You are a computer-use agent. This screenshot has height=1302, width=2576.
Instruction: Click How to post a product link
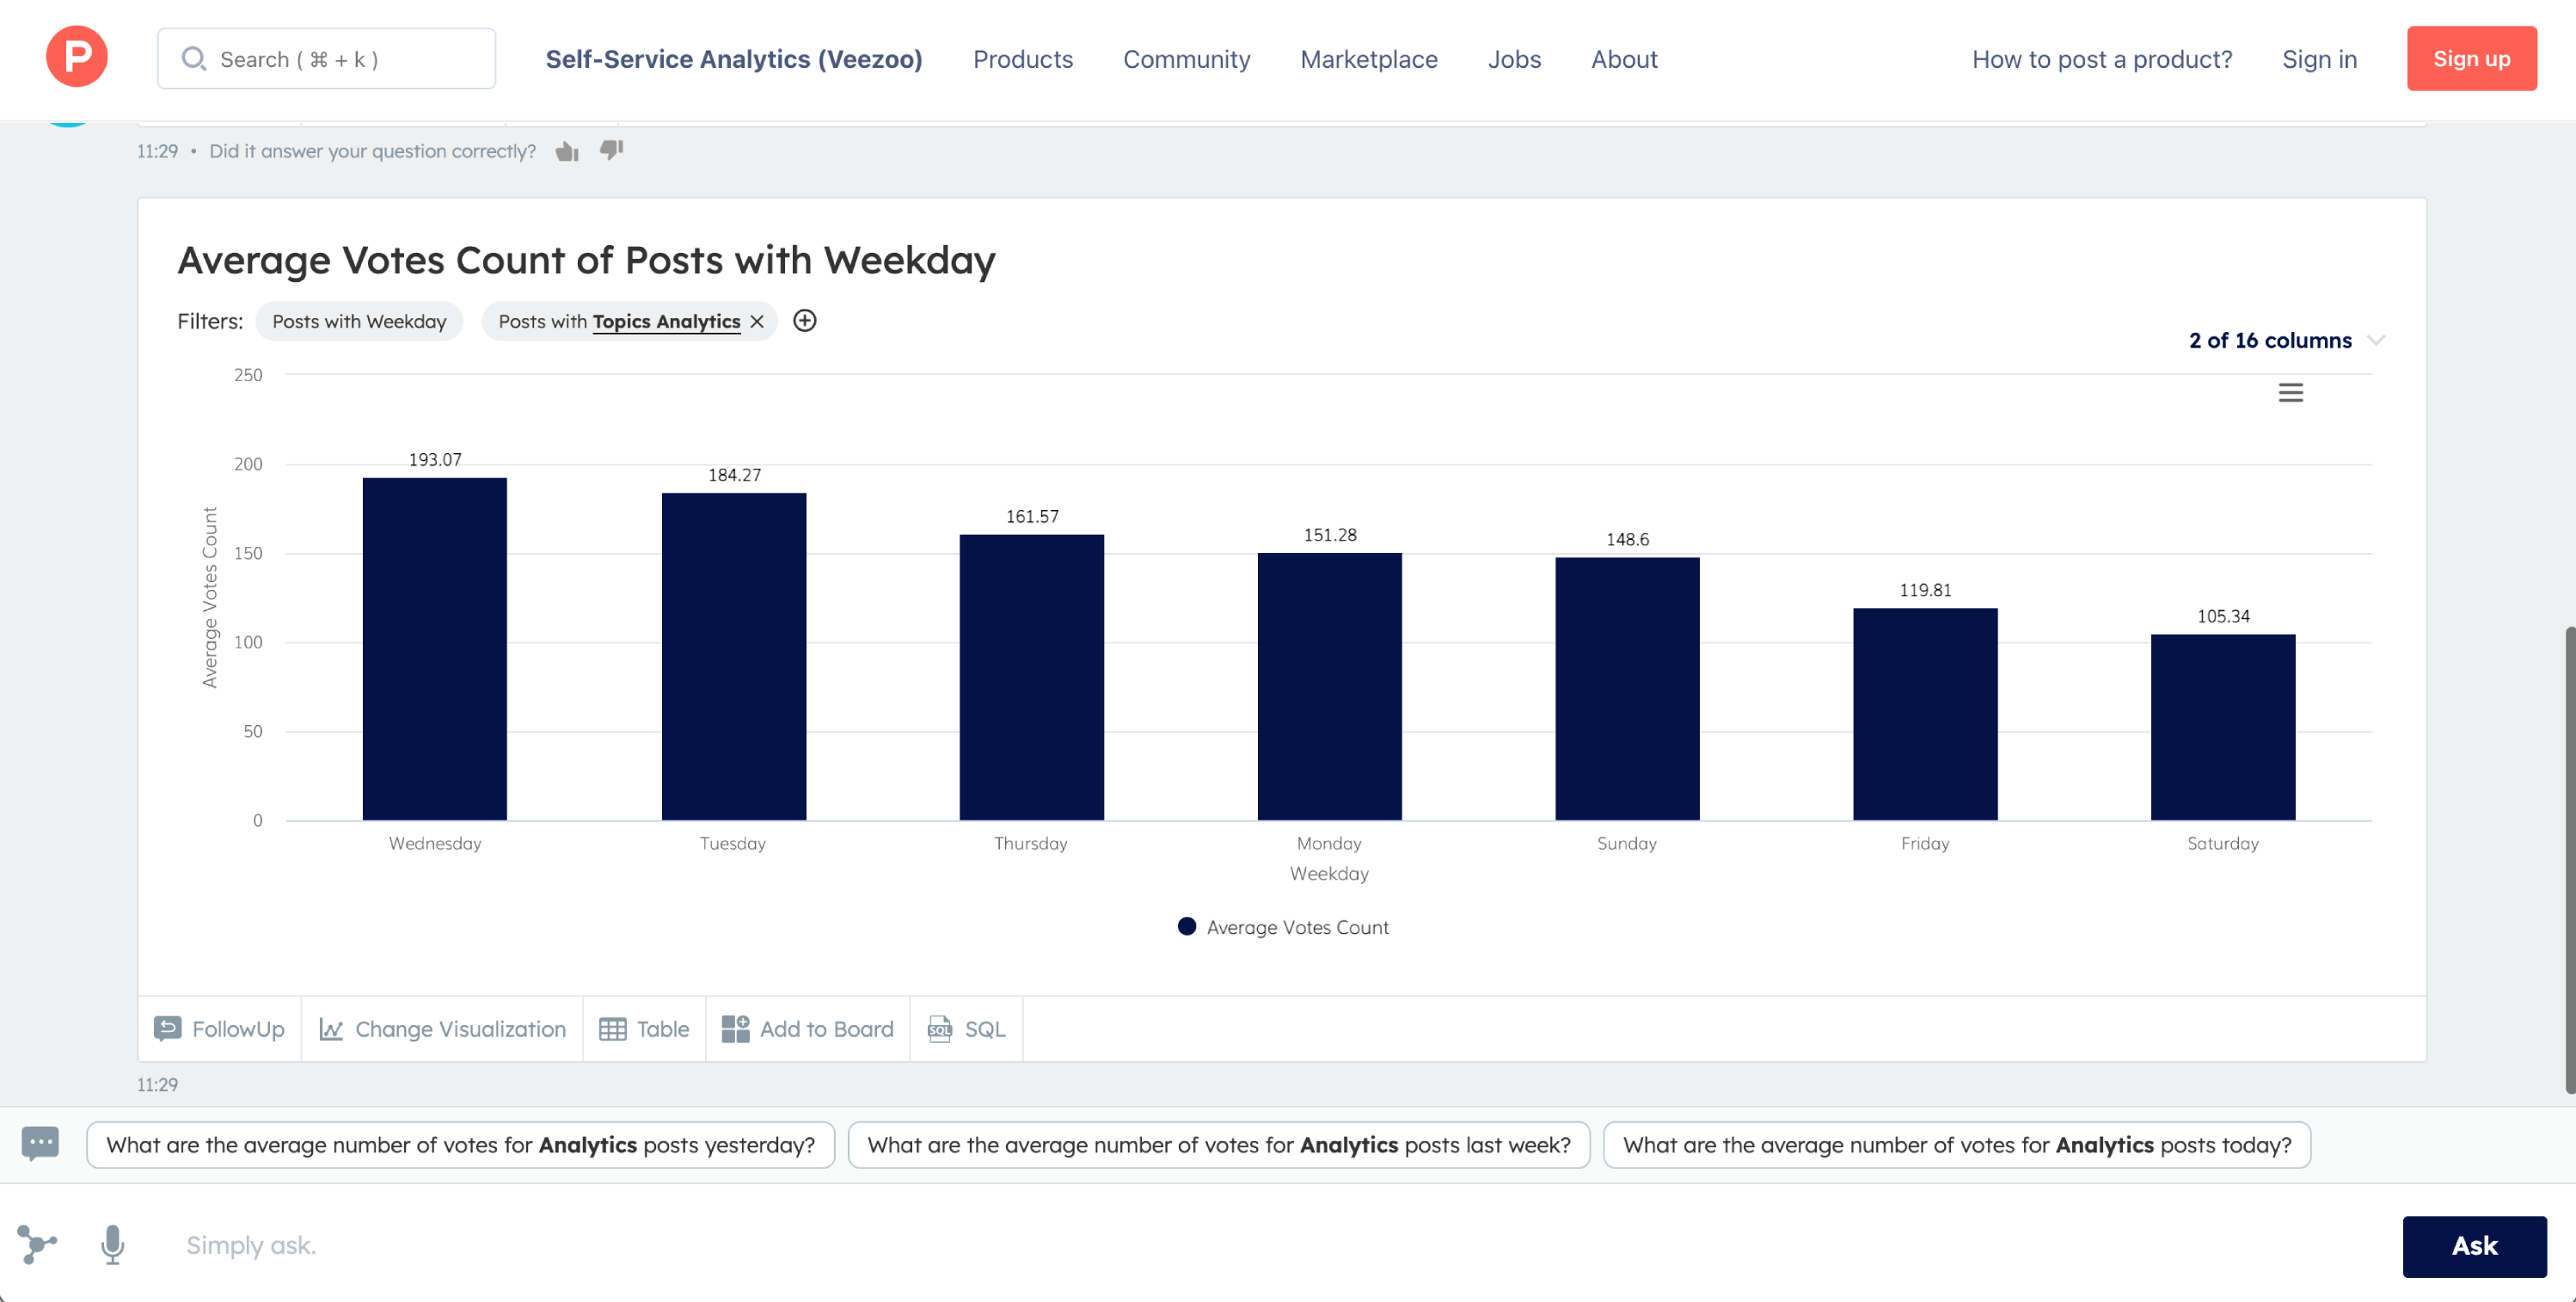(2102, 59)
